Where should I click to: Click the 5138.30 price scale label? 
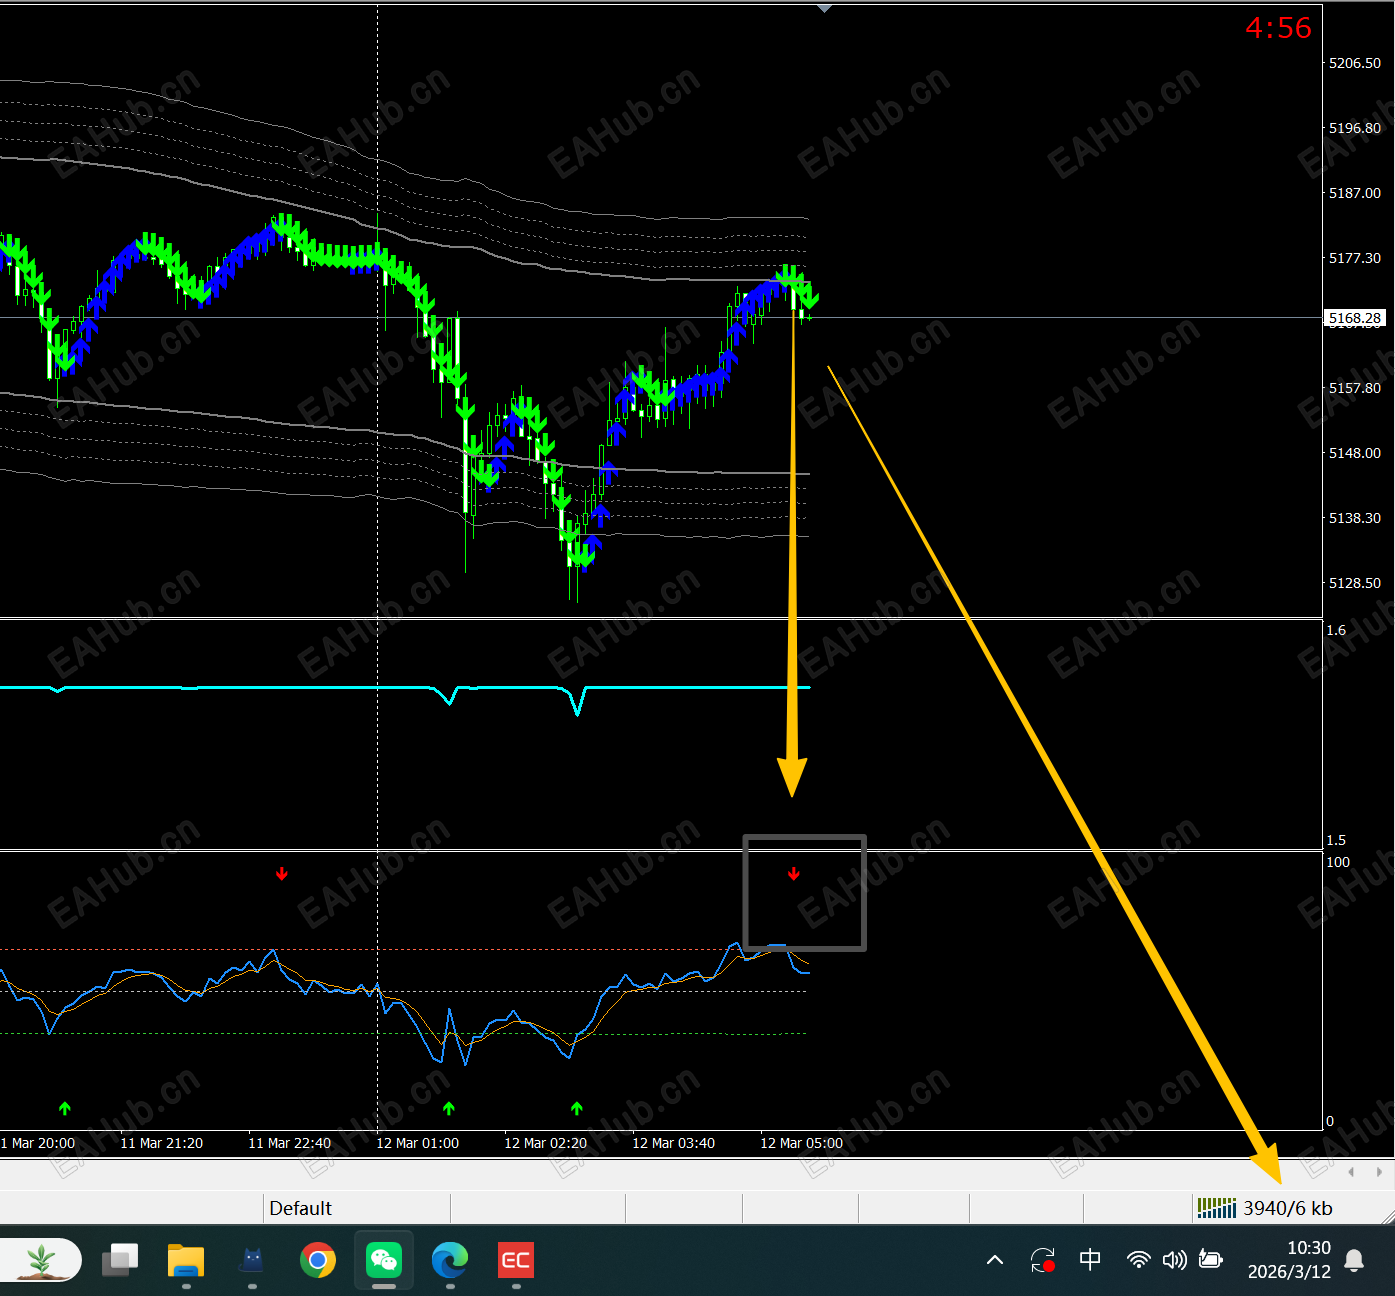tap(1355, 518)
